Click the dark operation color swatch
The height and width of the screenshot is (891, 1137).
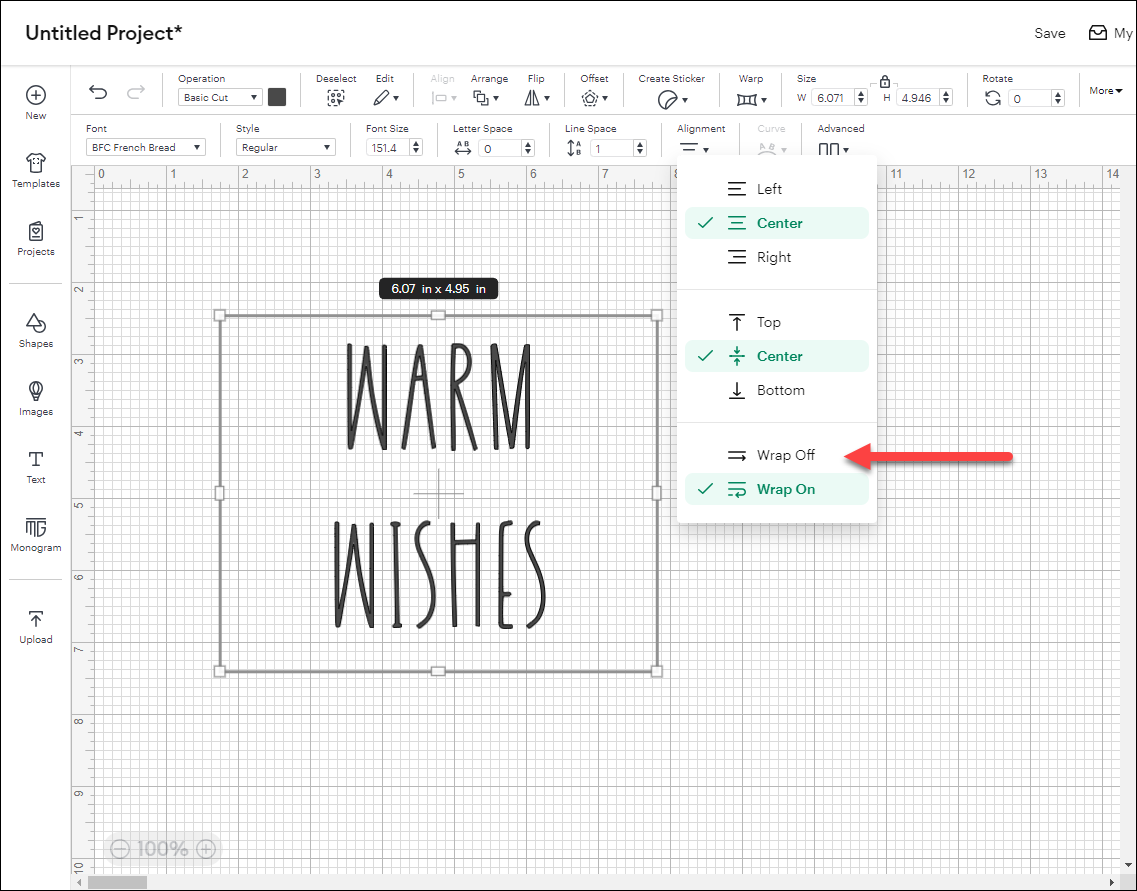[277, 97]
